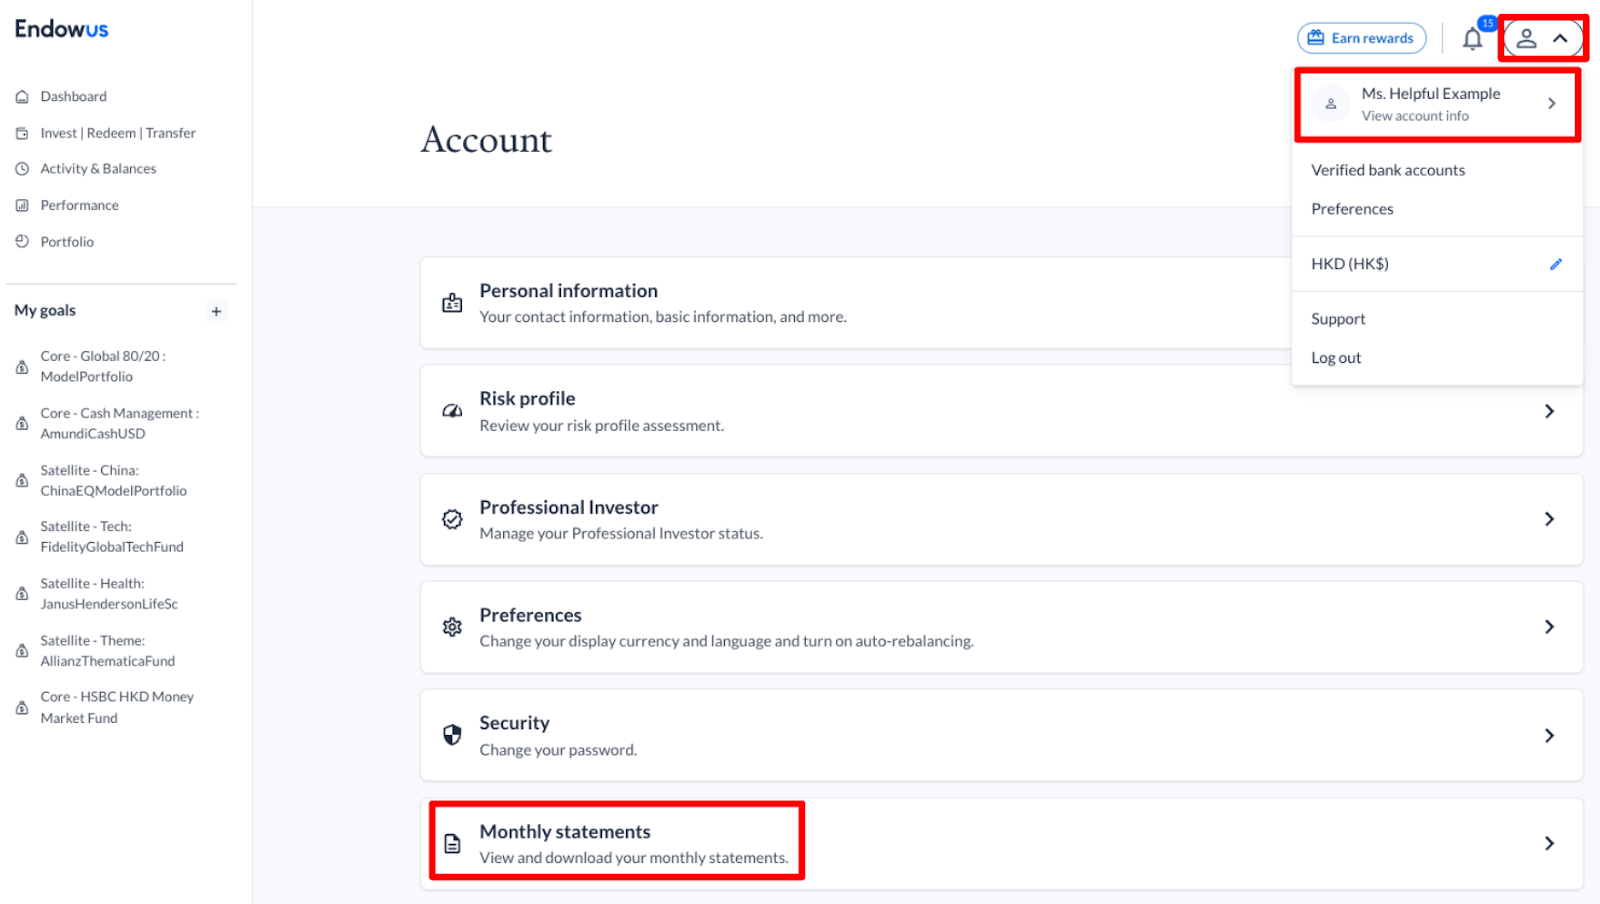Collapse the account menu chevron
This screenshot has height=904, width=1600.
pos(1560,38)
